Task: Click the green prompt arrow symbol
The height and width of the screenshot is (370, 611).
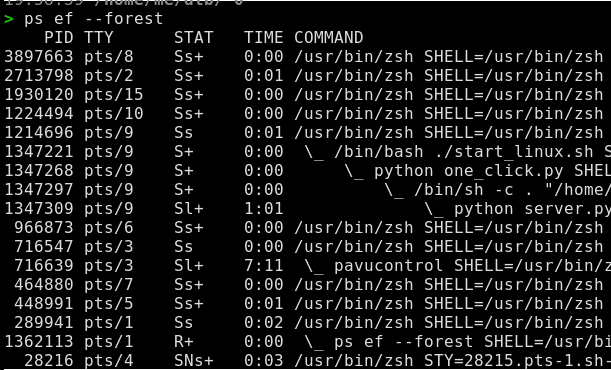Action: pyautogui.click(x=9, y=19)
